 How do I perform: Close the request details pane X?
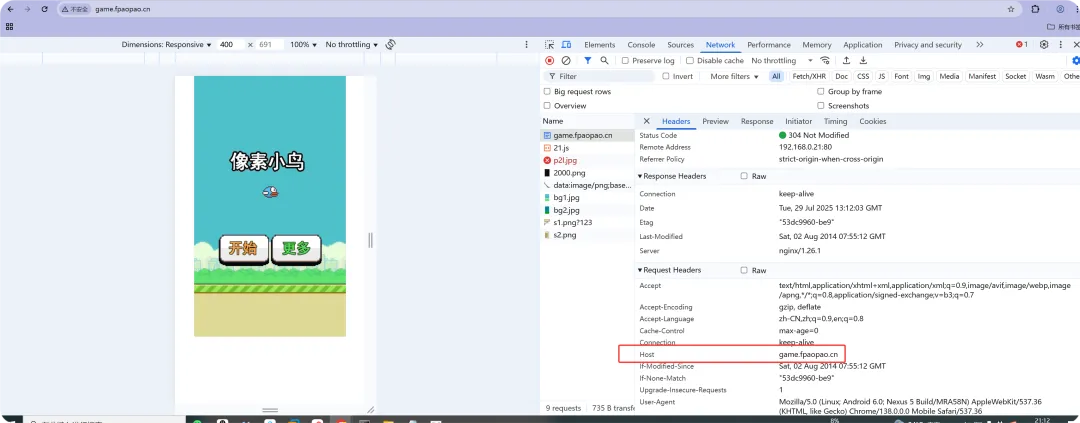pyautogui.click(x=646, y=121)
